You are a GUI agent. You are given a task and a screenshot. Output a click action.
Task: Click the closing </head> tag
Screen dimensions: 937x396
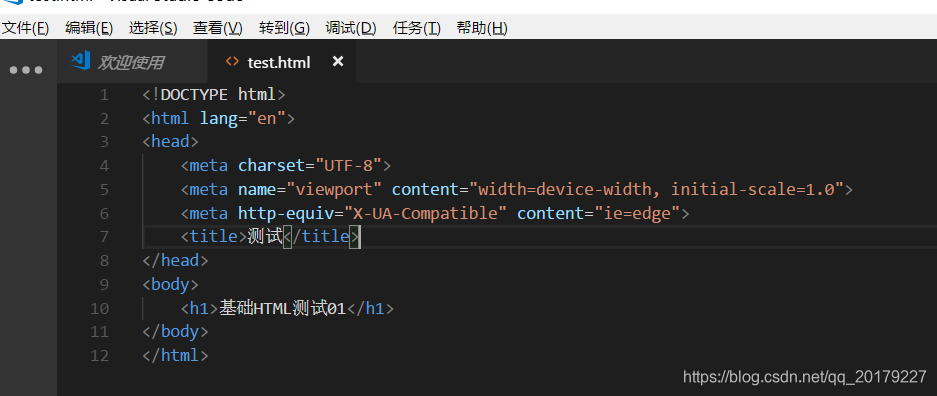(176, 260)
